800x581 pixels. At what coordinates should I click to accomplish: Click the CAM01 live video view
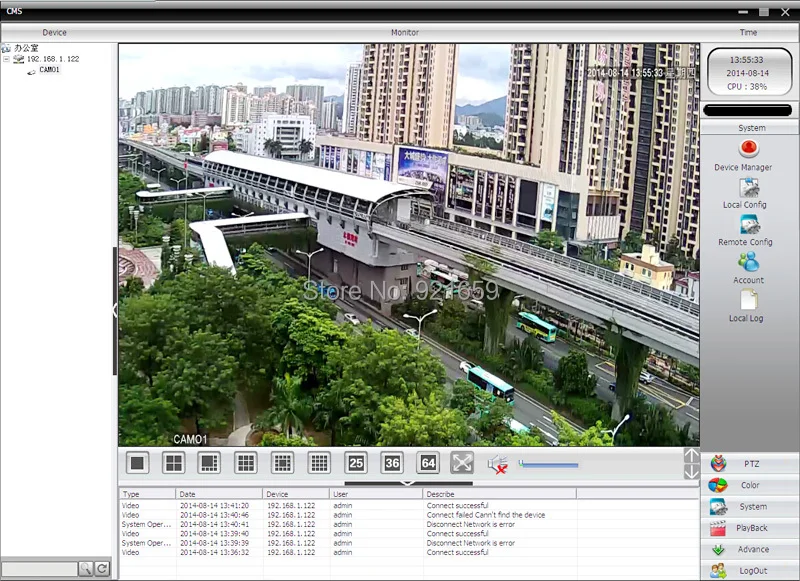(409, 245)
